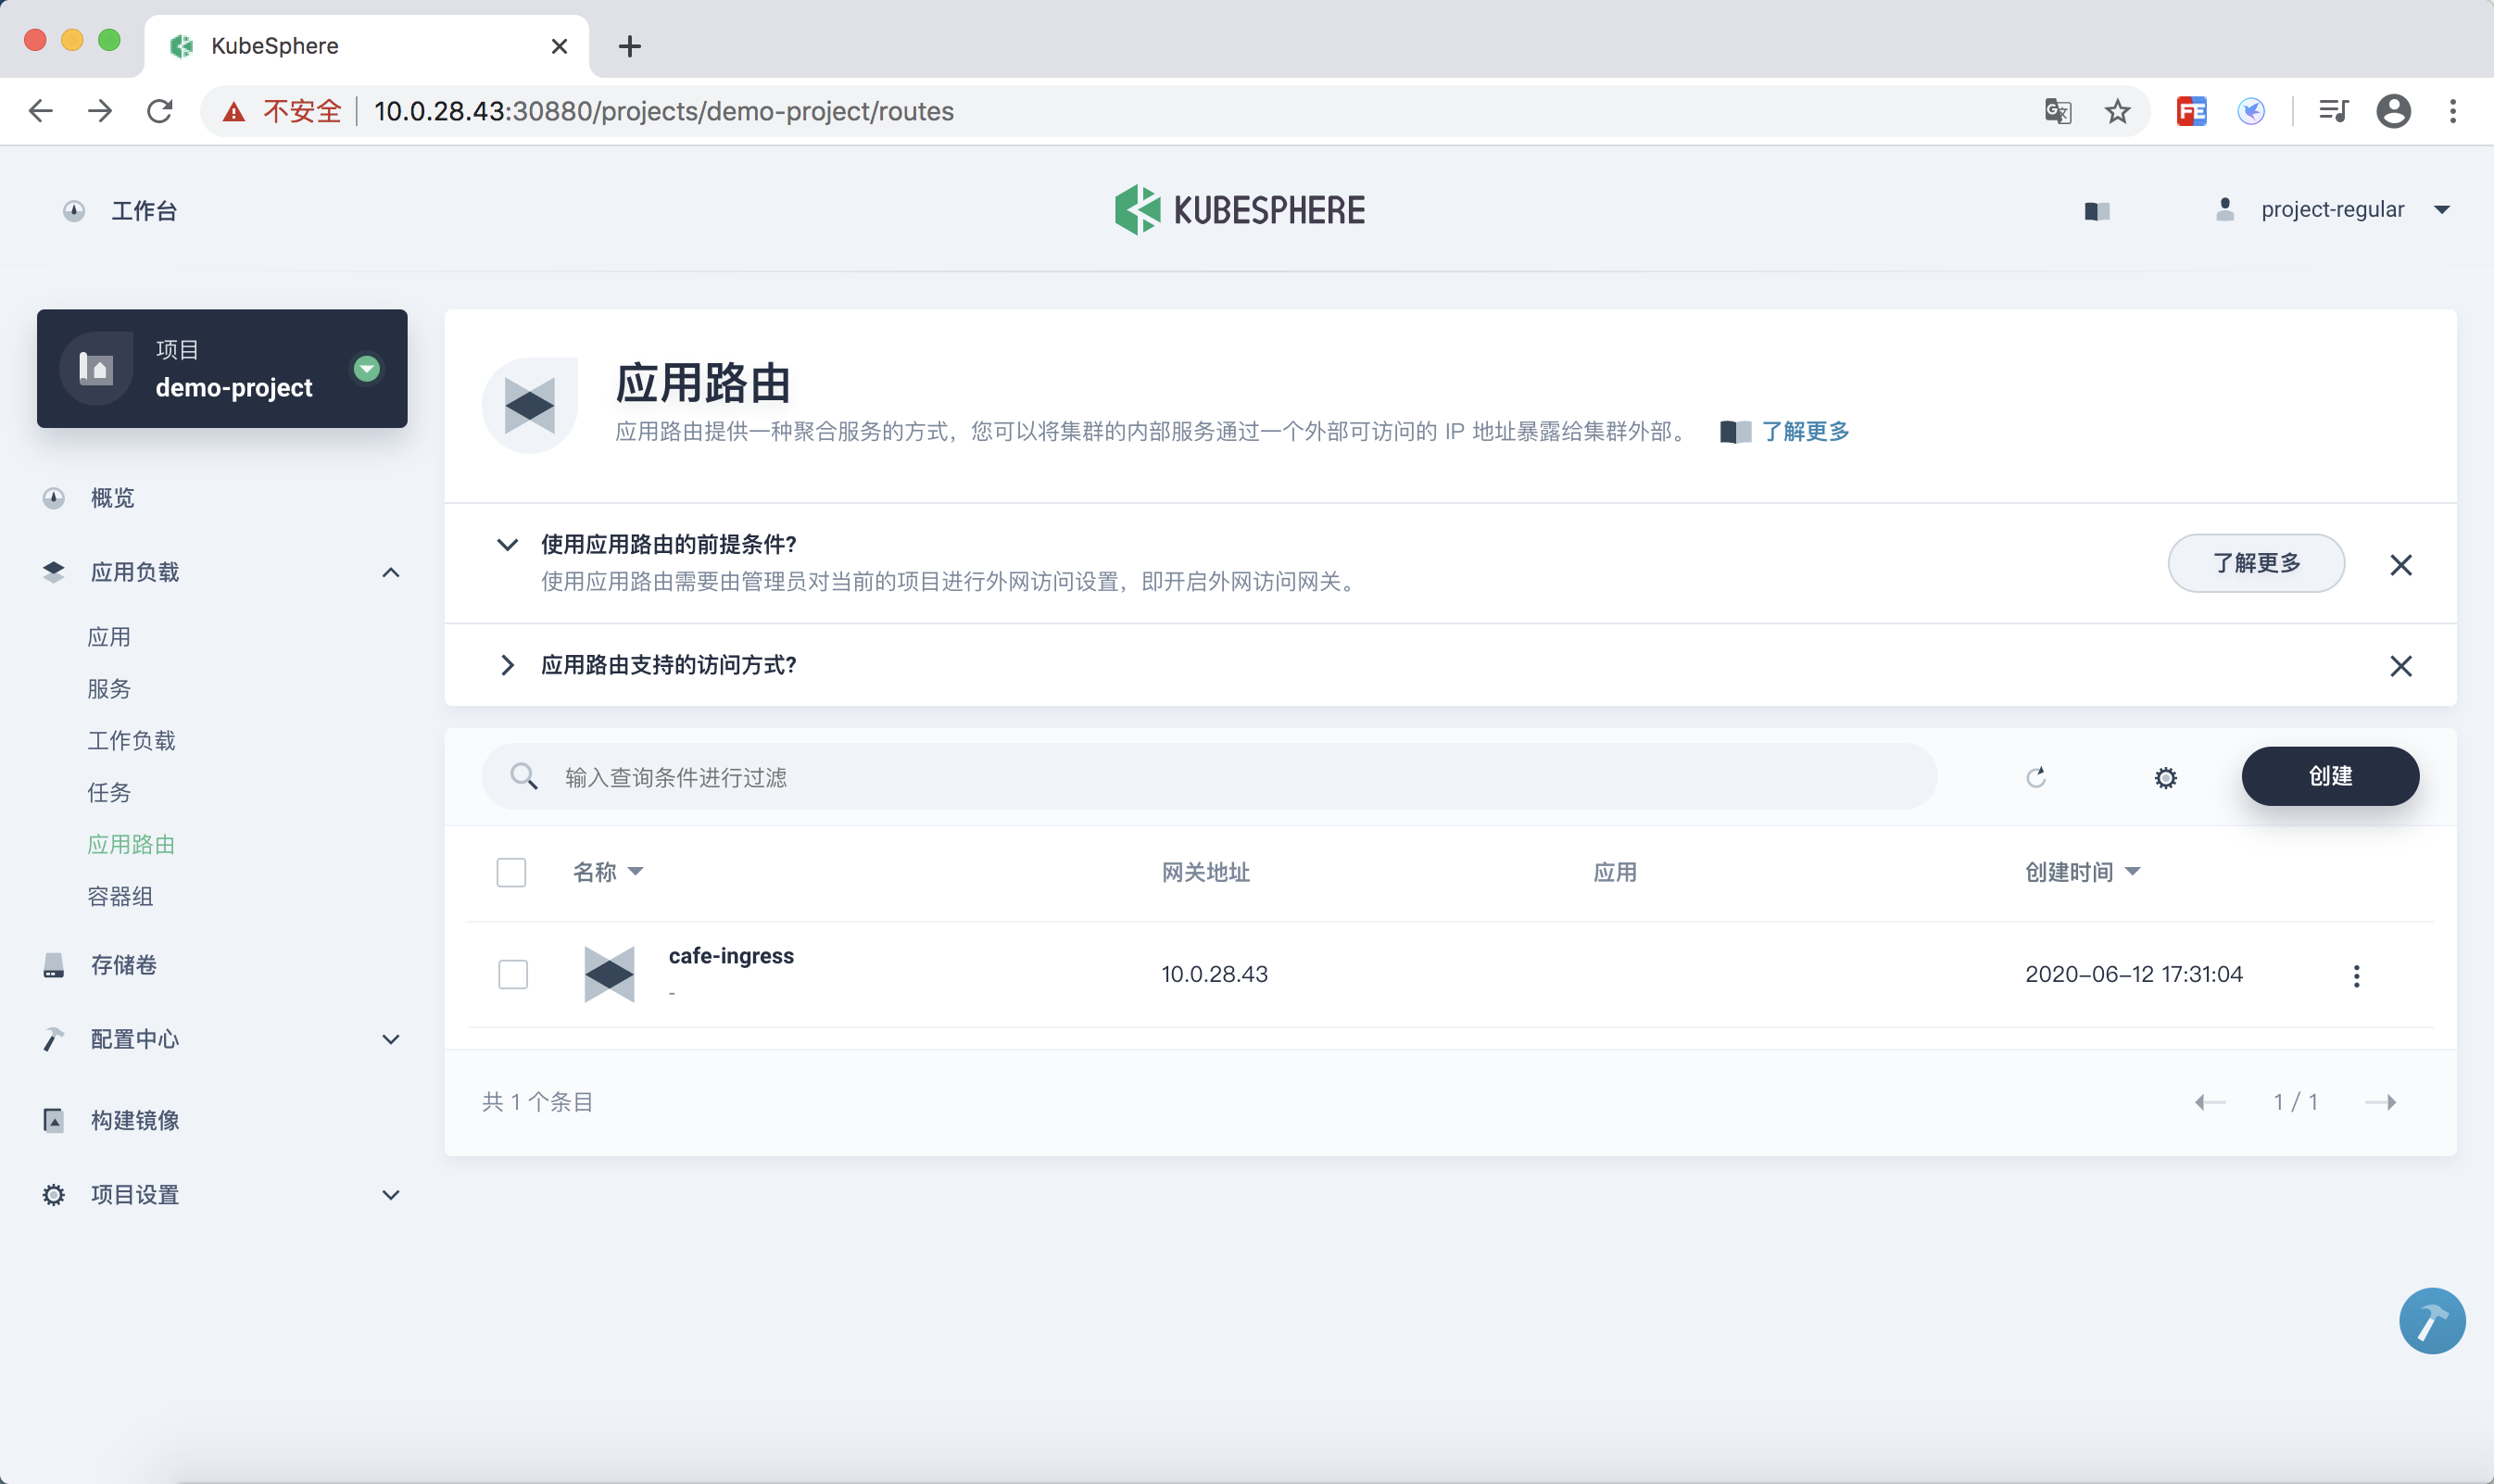Tick the select-all checkbox in table header
The image size is (2494, 1484).
pos(511,872)
